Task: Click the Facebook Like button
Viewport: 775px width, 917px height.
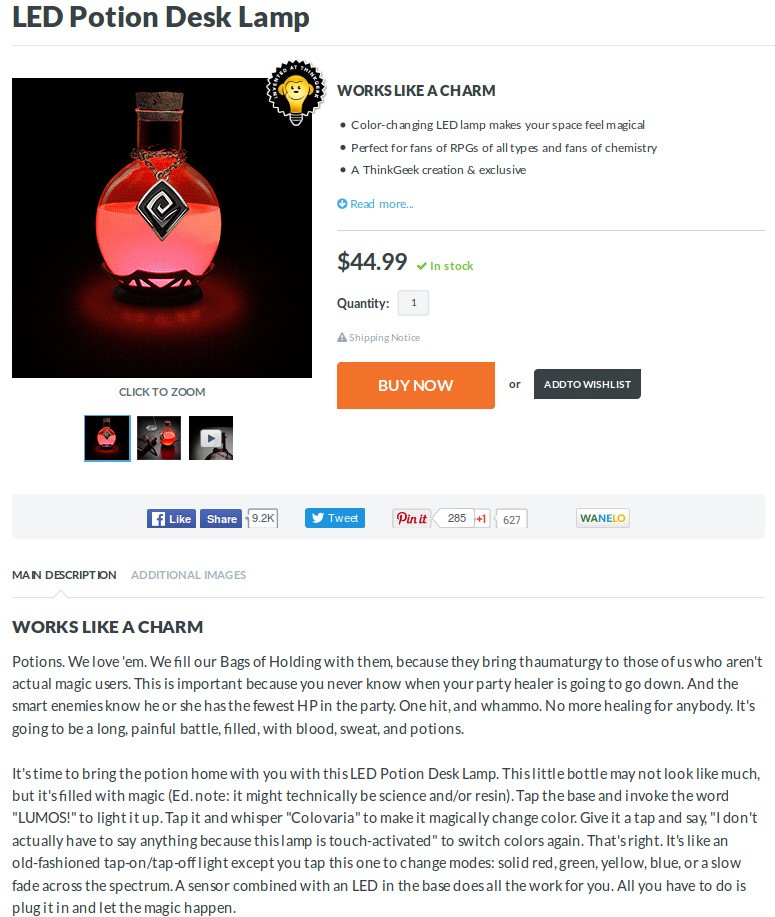Action: pyautogui.click(x=171, y=519)
